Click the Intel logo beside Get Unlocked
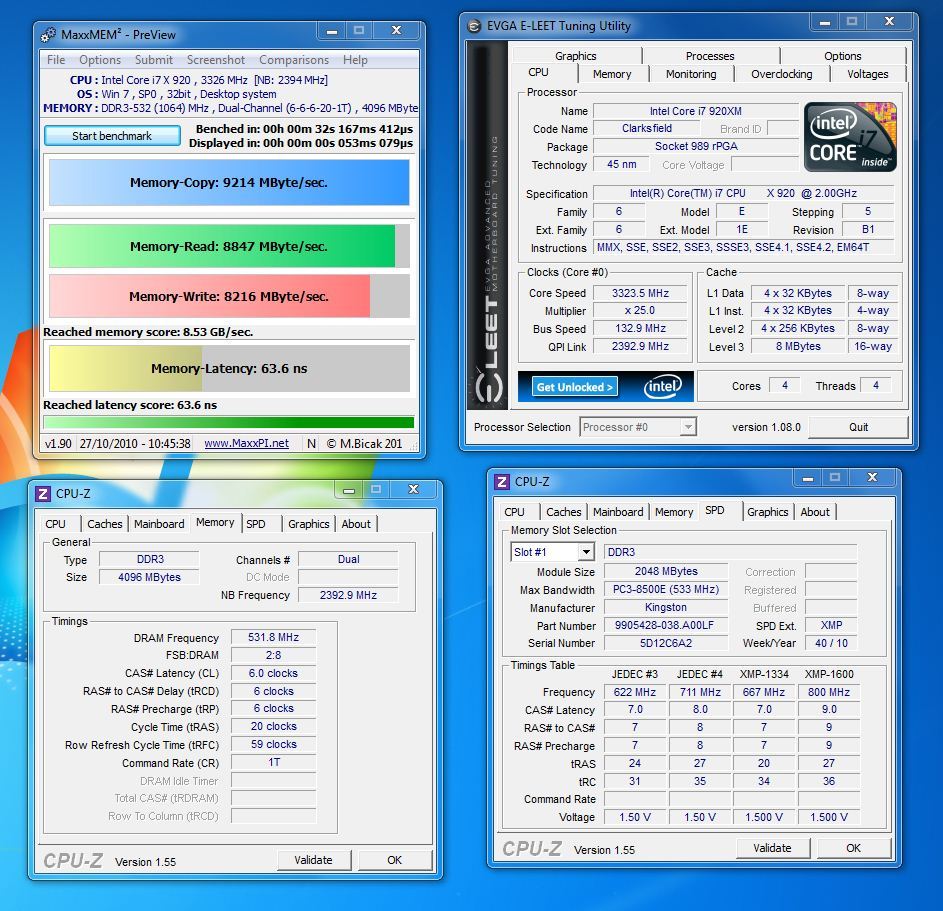The width and height of the screenshot is (943, 911). [x=662, y=387]
